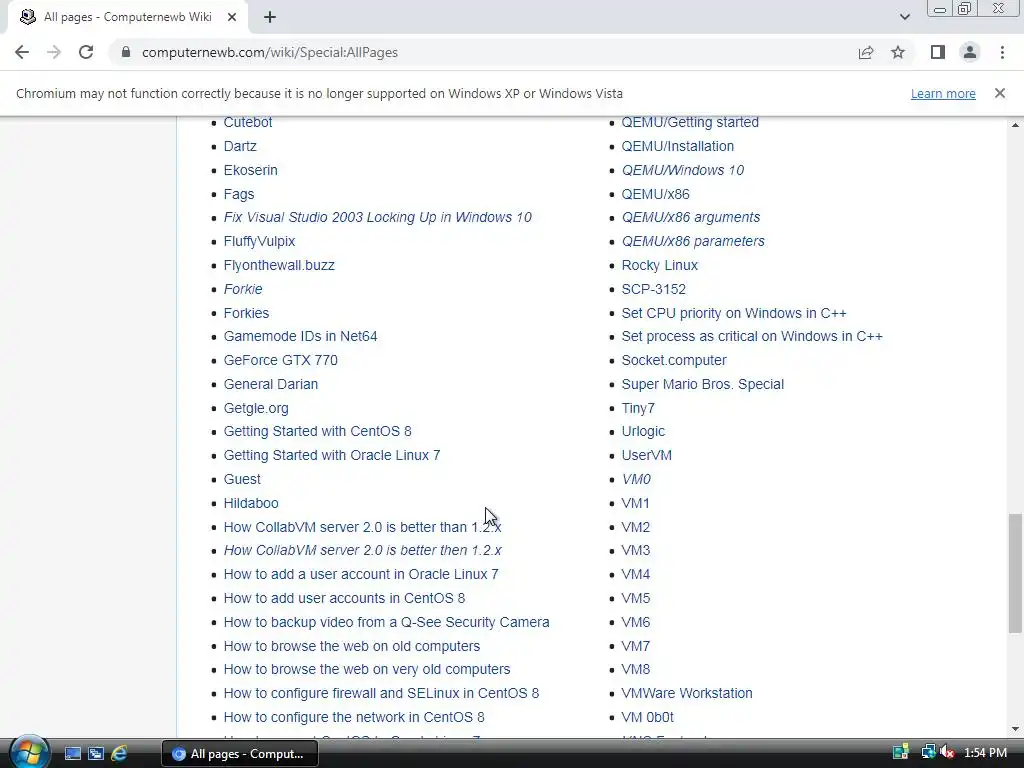
Task: Click the taskbar clock 1:54 PM
Action: tap(985, 753)
